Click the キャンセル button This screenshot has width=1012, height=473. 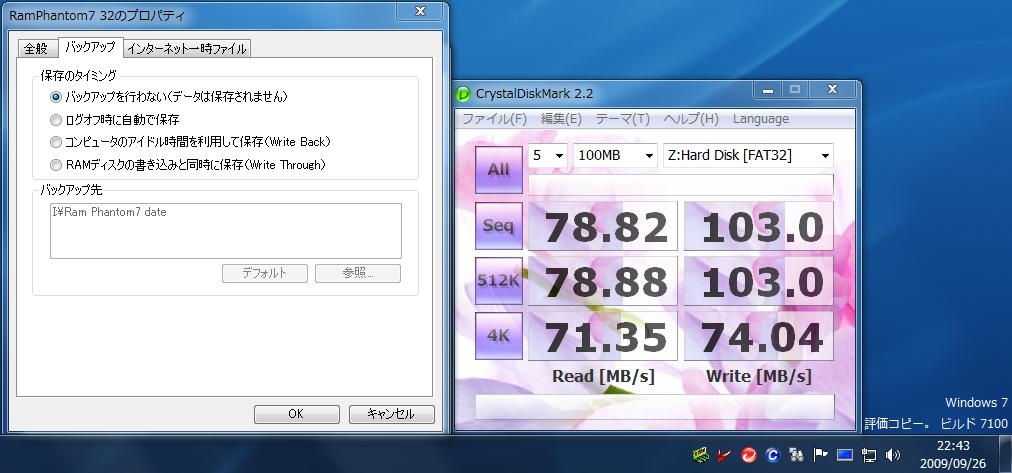391,414
